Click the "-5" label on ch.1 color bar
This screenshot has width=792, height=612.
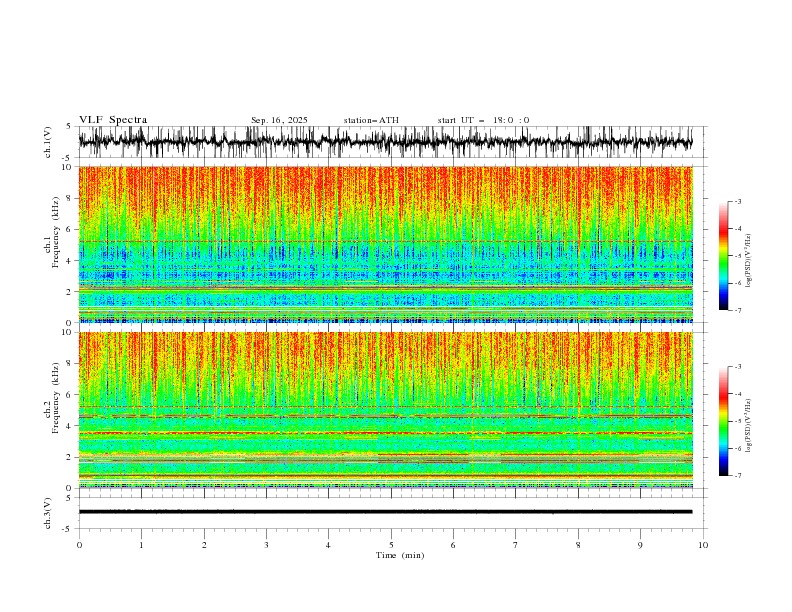pos(737,256)
